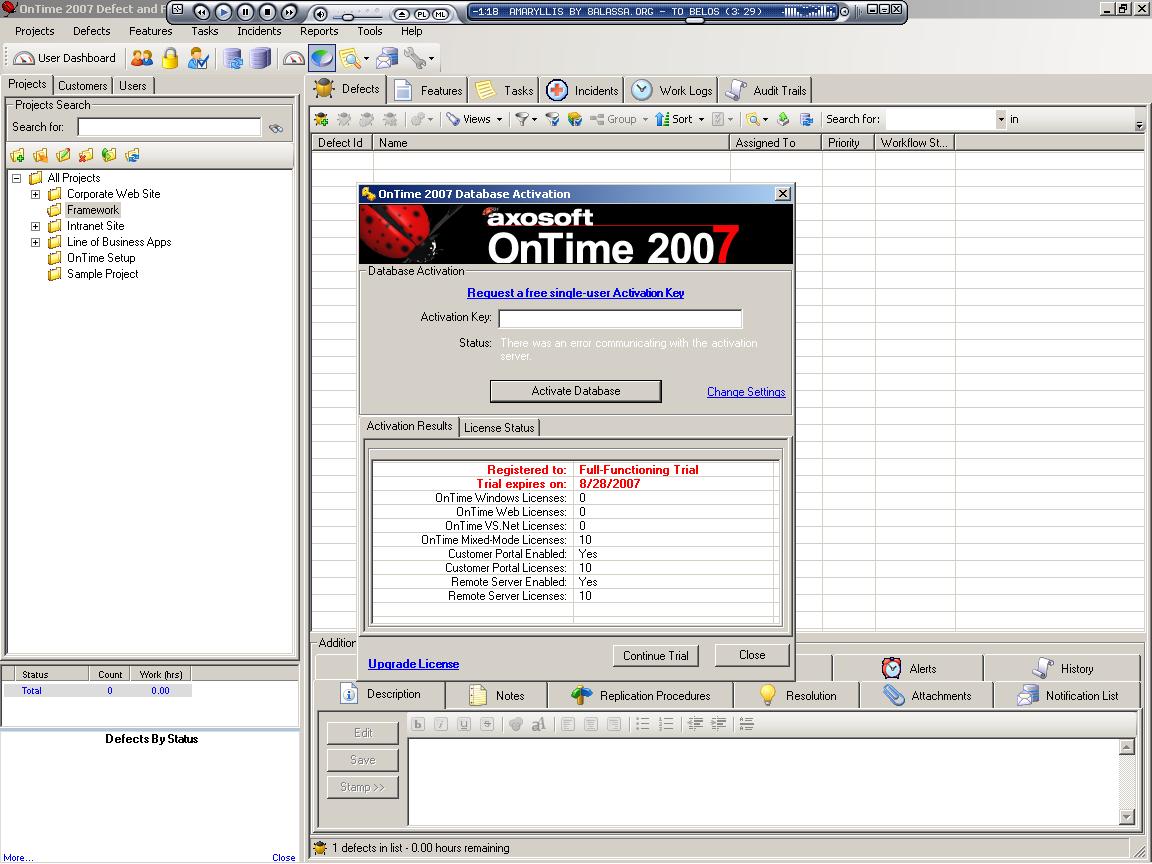
Task: Click the wrench tools toolbar icon
Action: coord(415,58)
